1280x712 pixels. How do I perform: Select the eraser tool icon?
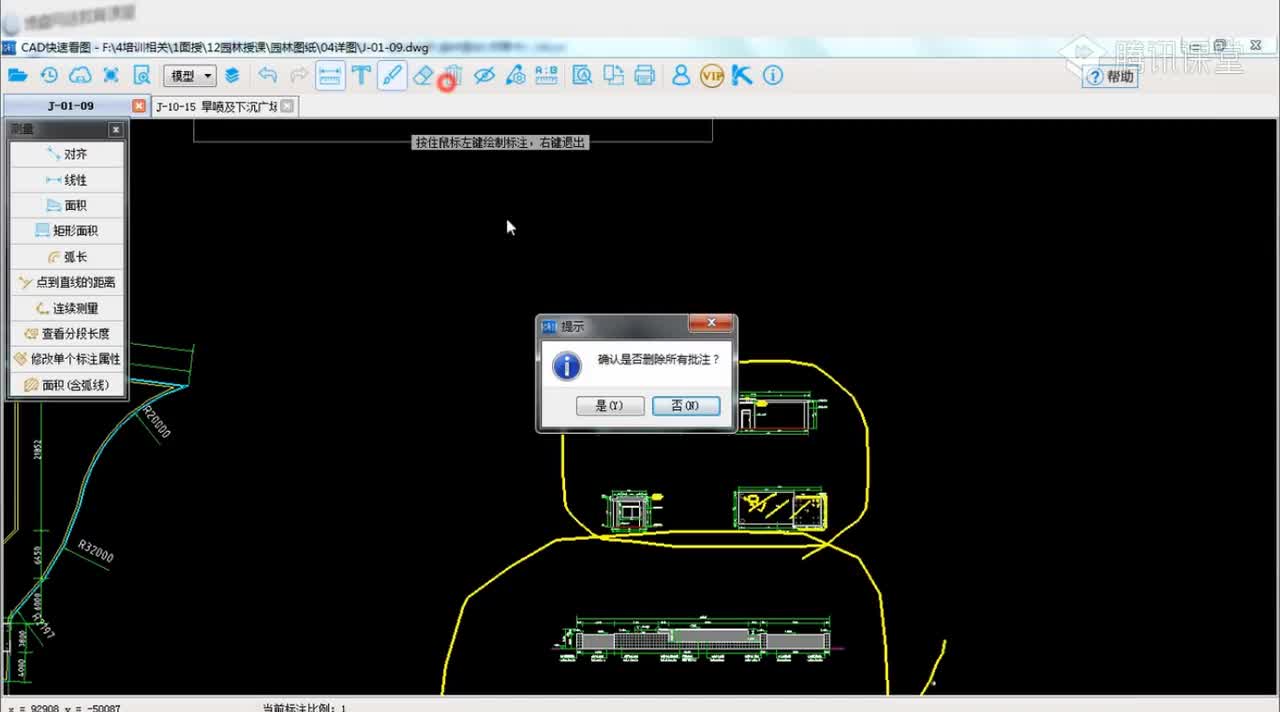click(423, 75)
